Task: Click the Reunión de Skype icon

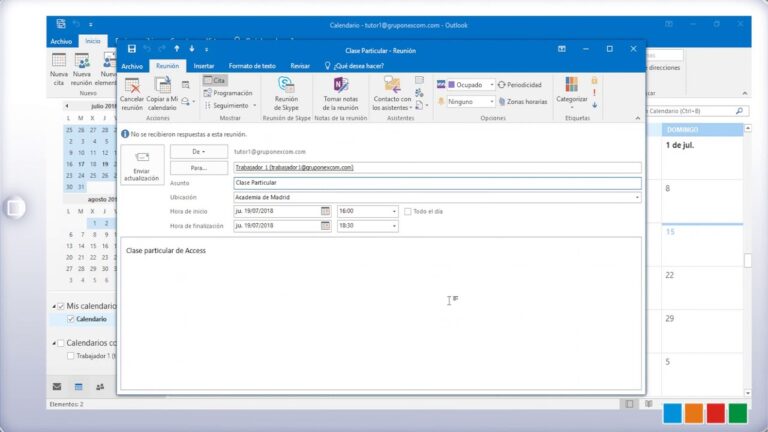Action: click(x=286, y=94)
